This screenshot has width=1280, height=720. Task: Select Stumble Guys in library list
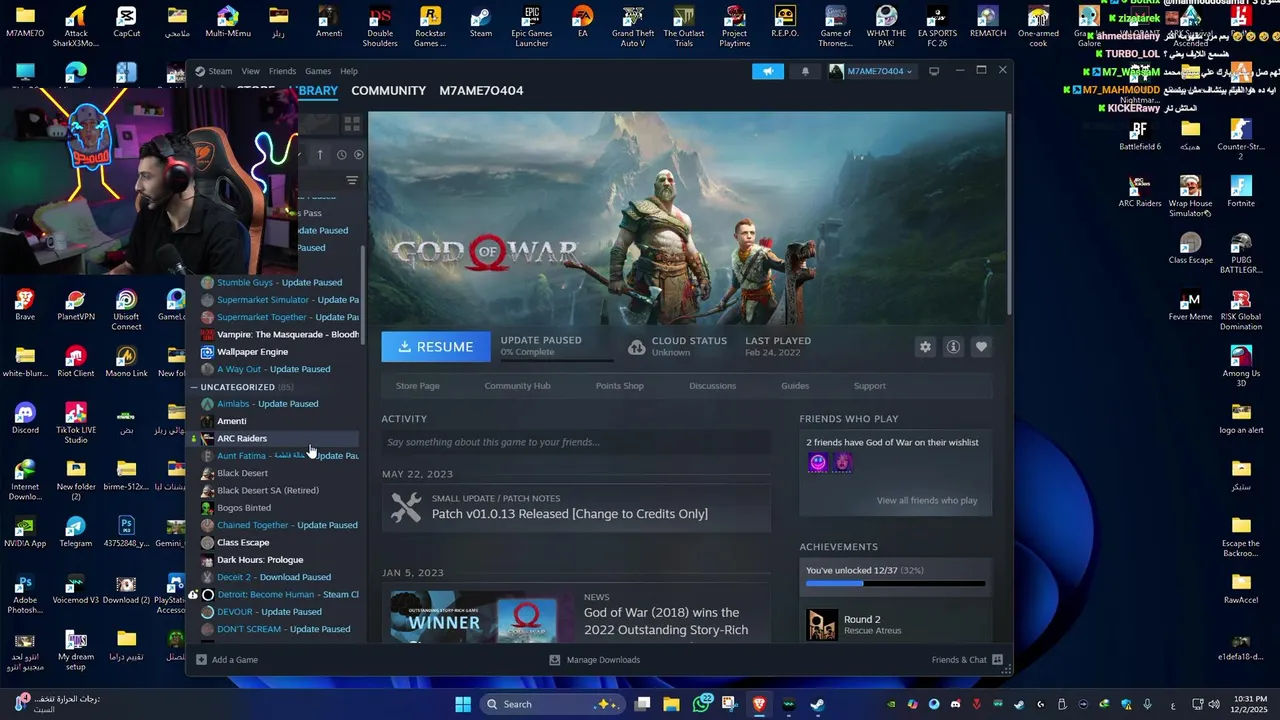click(x=279, y=283)
